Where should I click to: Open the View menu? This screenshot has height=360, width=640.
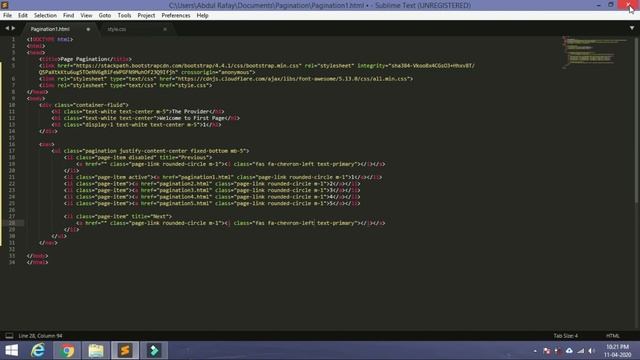86,16
